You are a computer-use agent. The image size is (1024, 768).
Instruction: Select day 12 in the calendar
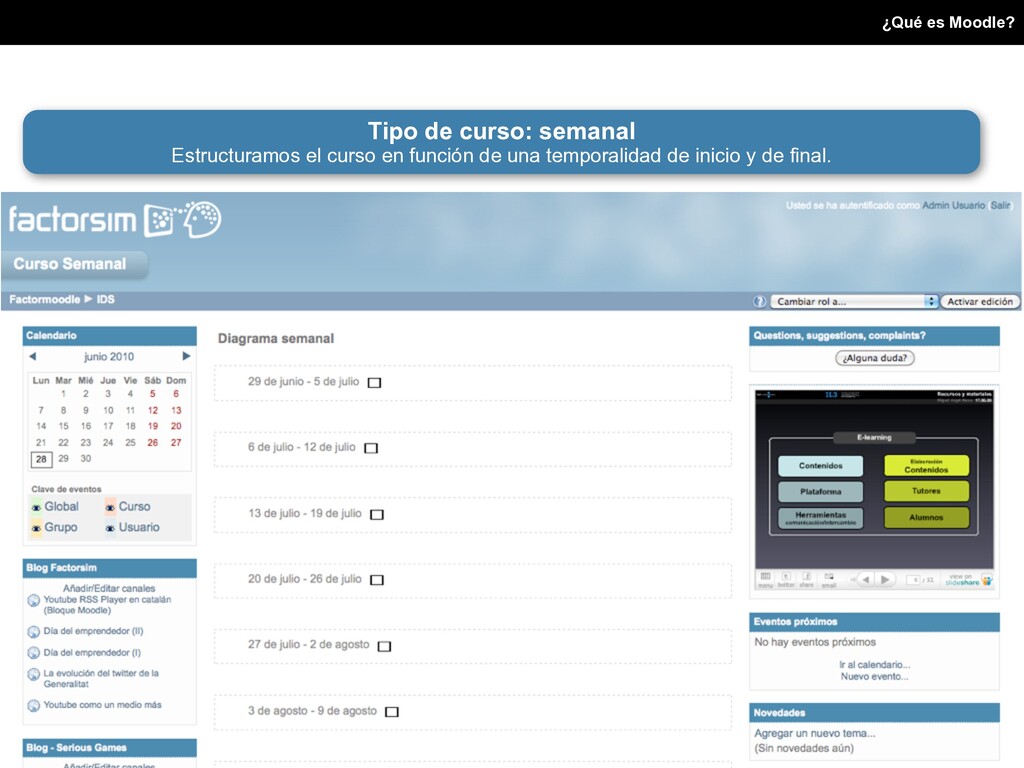pyautogui.click(x=153, y=411)
